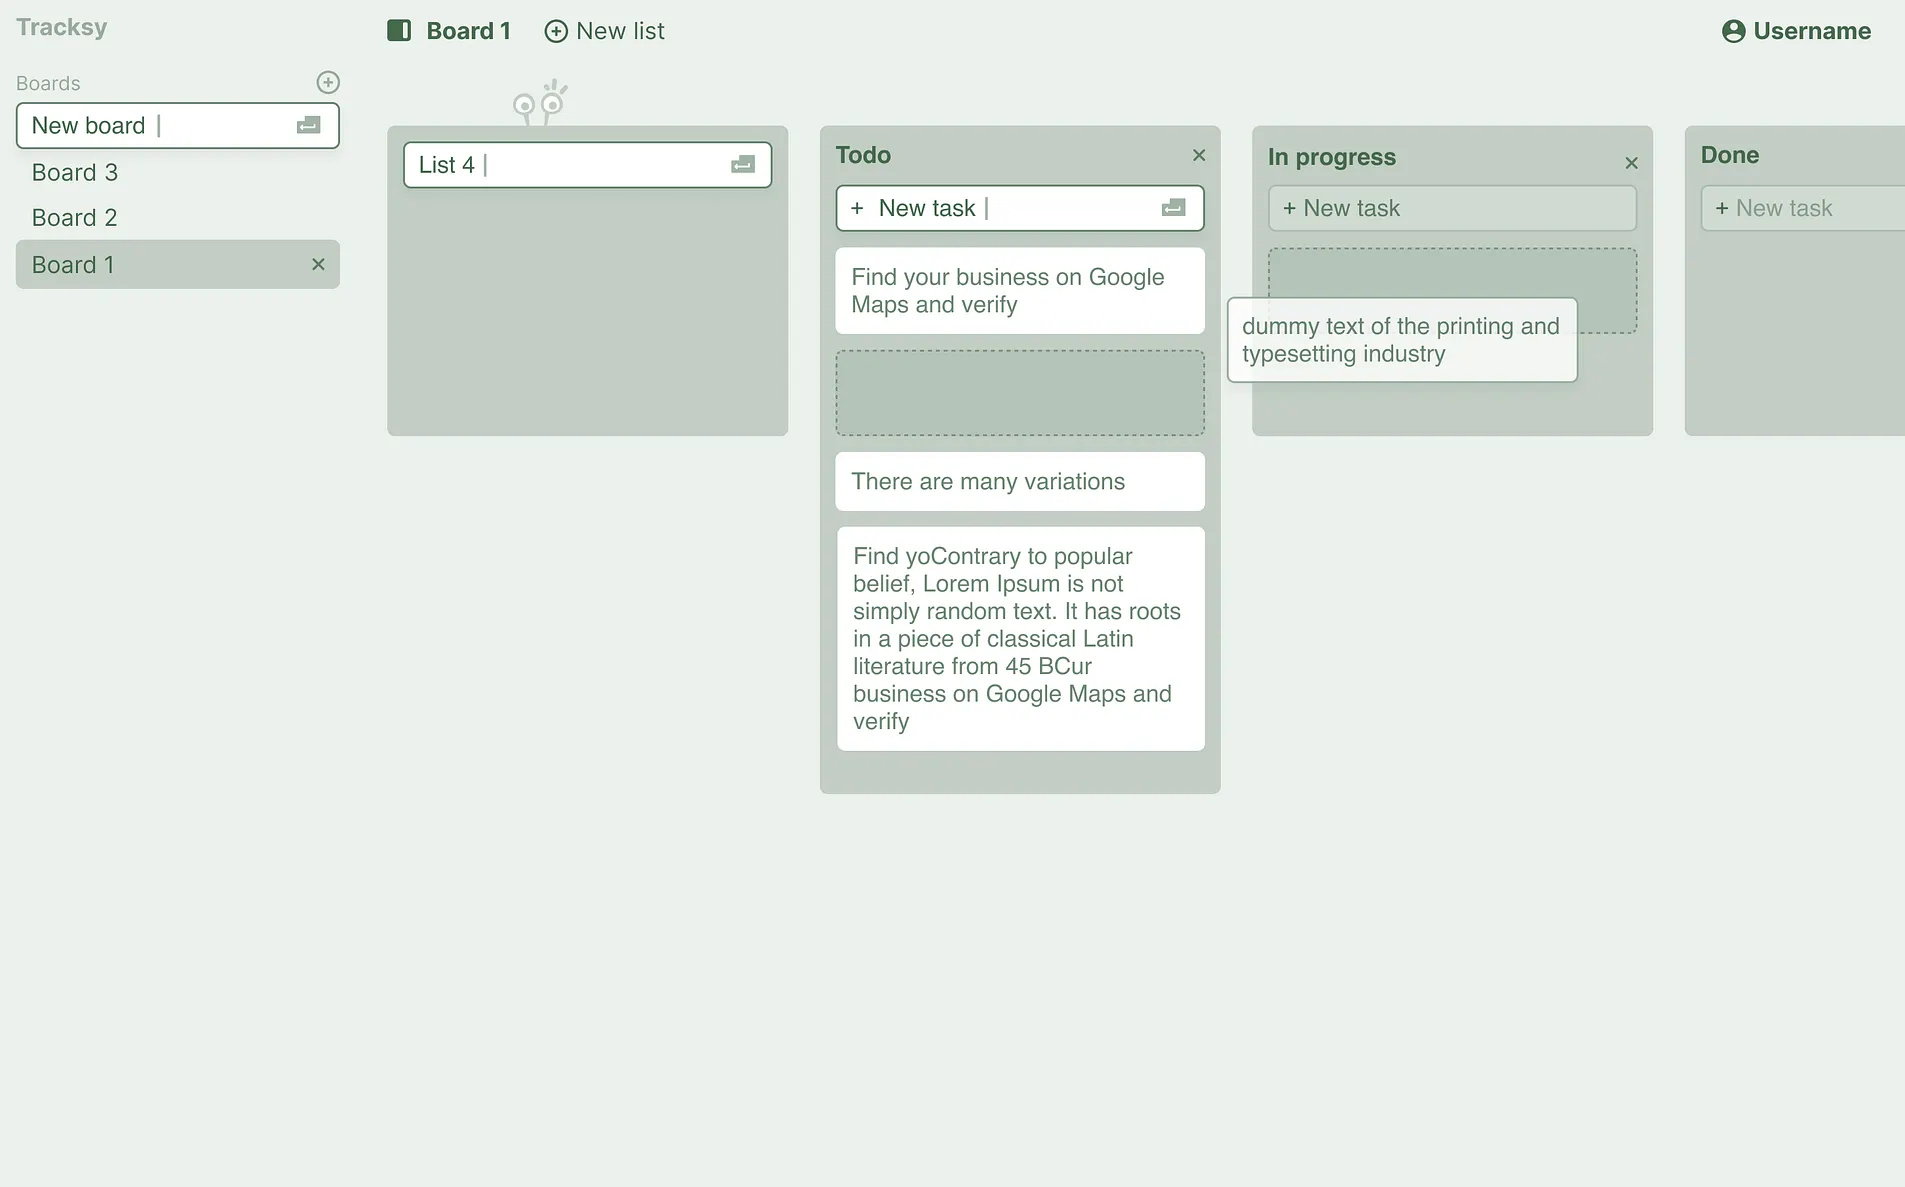Click the Tracksy logo text
Screen dimensions: 1905x1187
62,27
